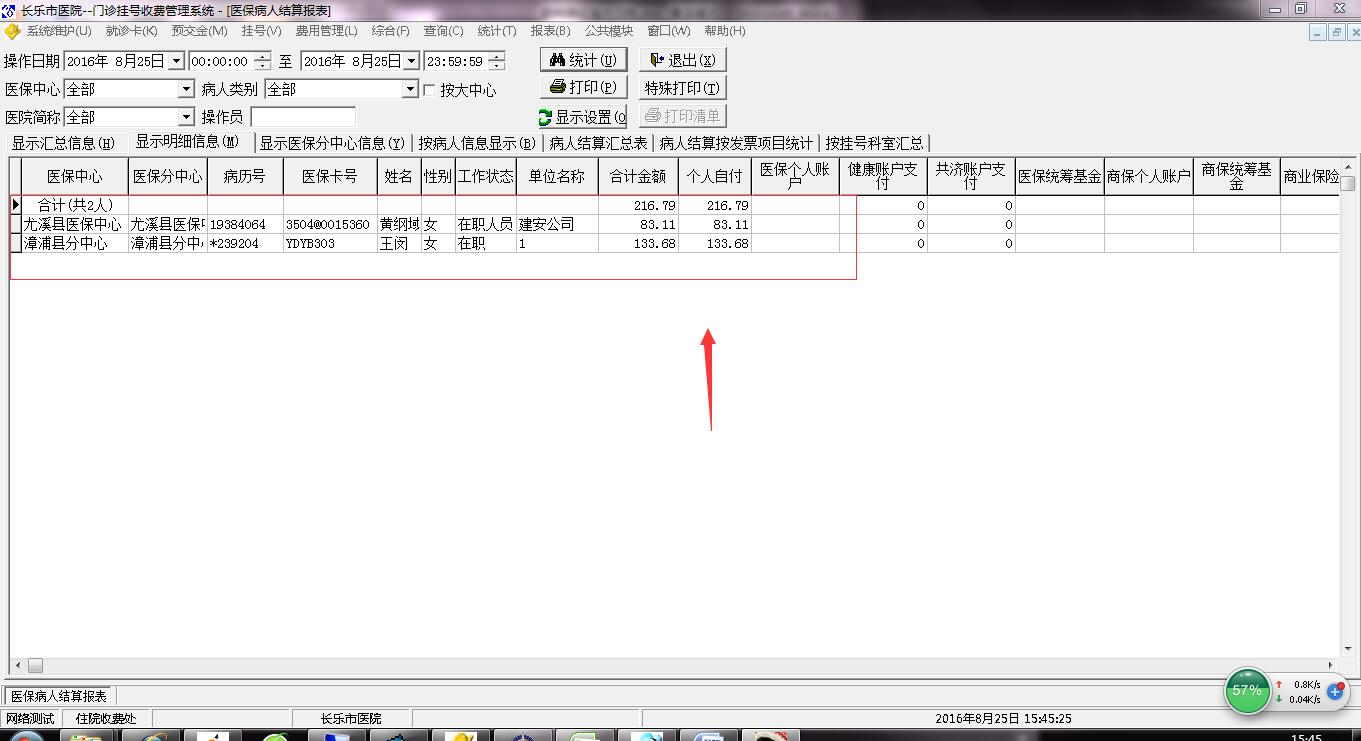1361x741 pixels.
Task: Click the 医保分中心 column header
Action: click(168, 176)
